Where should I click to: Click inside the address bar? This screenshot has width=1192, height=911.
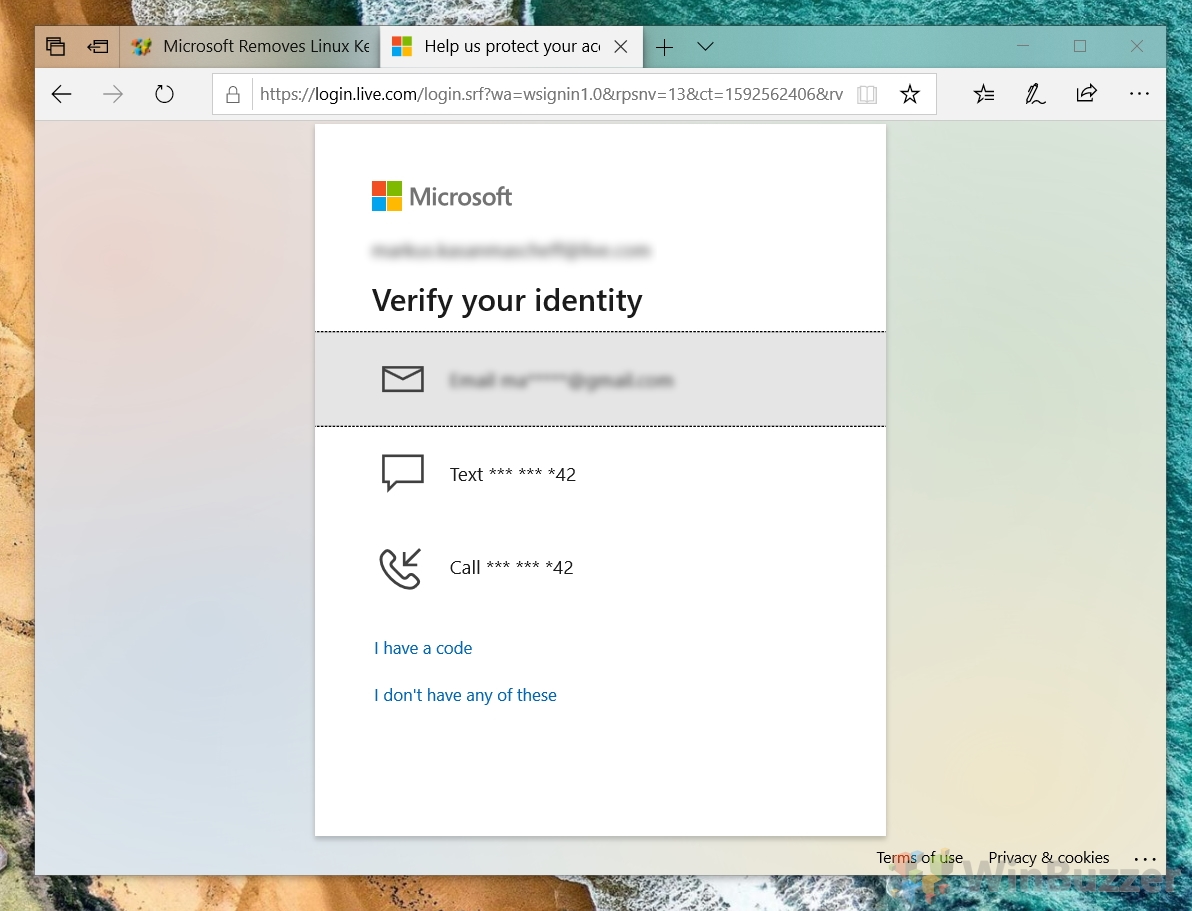coord(550,94)
